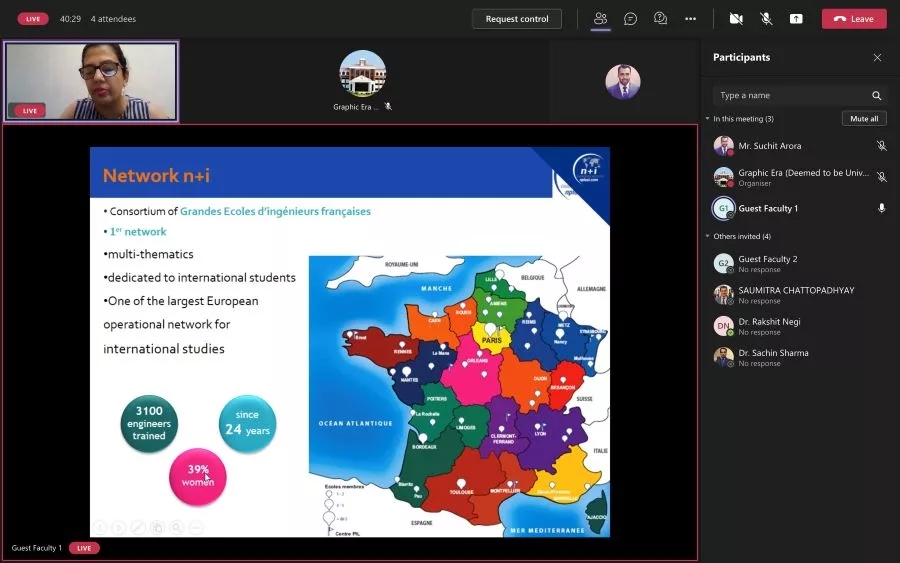Click the Guest Faculty 1 presenter label
The image size is (900, 563).
(37, 548)
